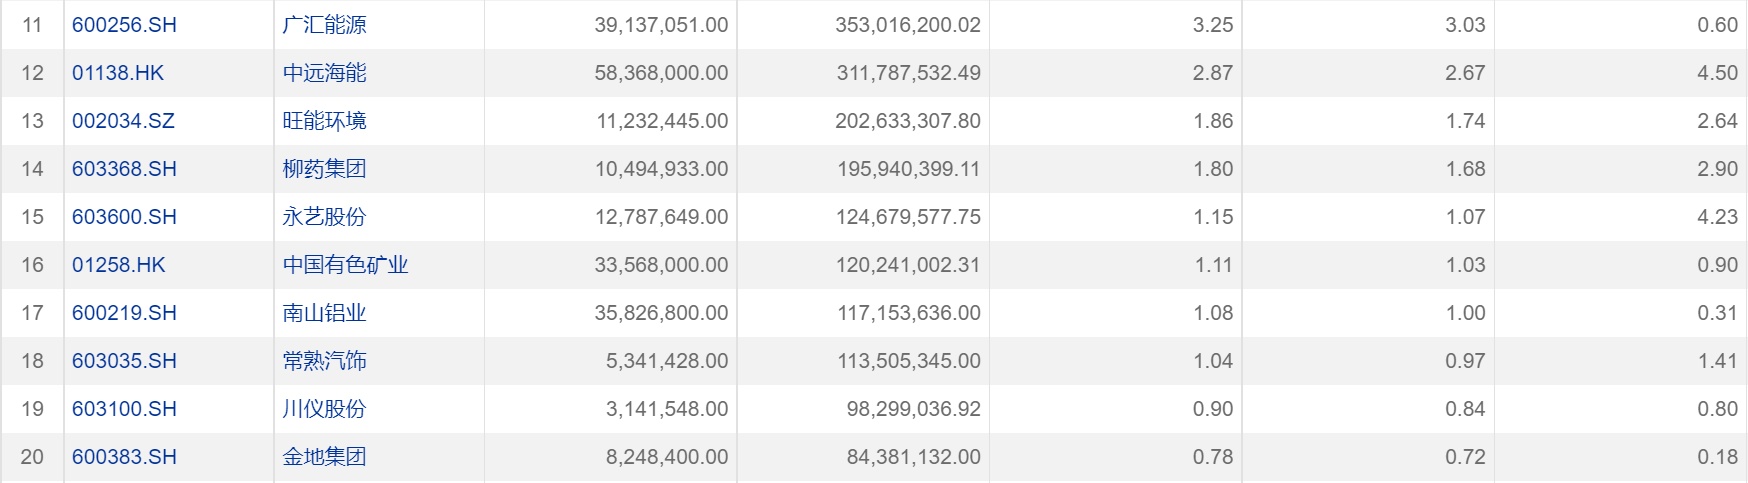Click the 603035.SH link
This screenshot has width=1748, height=483.
[124, 361]
